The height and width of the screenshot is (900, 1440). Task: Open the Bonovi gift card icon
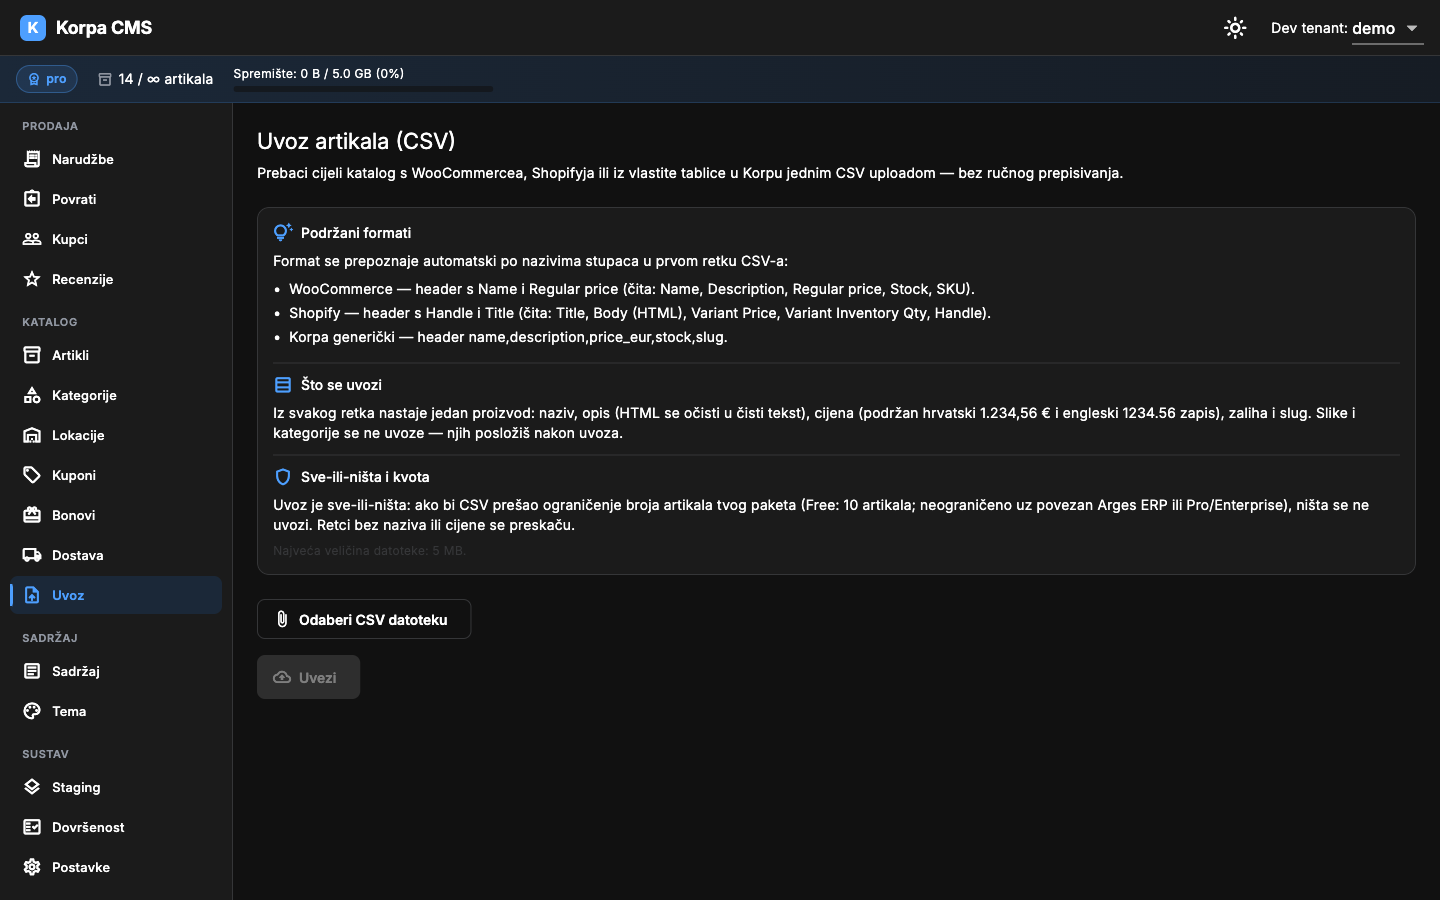[32, 515]
